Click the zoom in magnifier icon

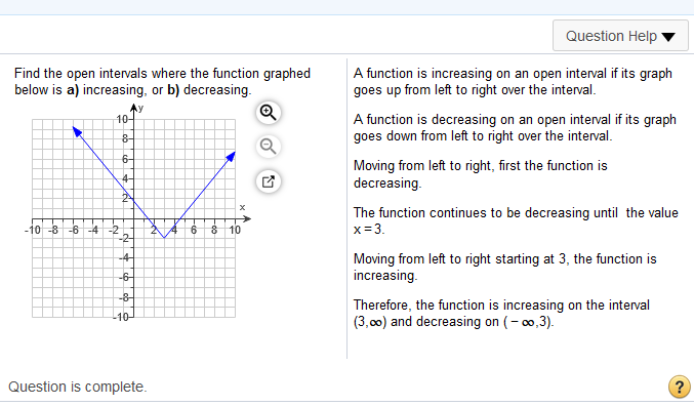(268, 113)
